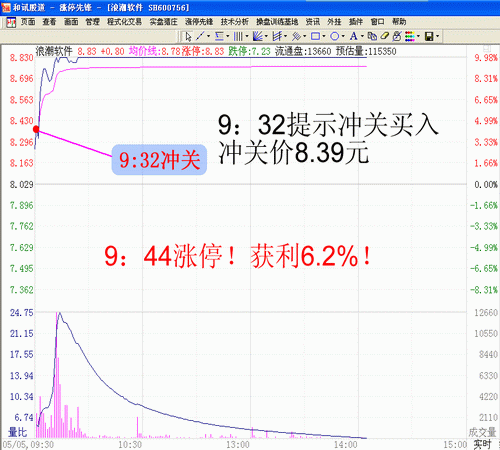Click the 9.98% percent axis label
The height and width of the screenshot is (450, 500).
coord(486,58)
